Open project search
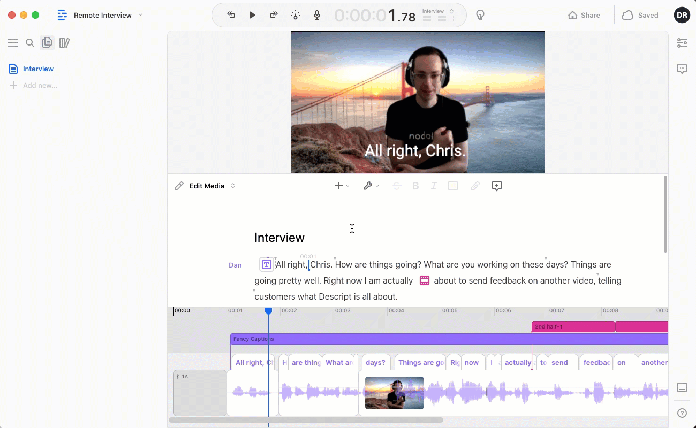Viewport: 696px width, 428px height. 30,43
